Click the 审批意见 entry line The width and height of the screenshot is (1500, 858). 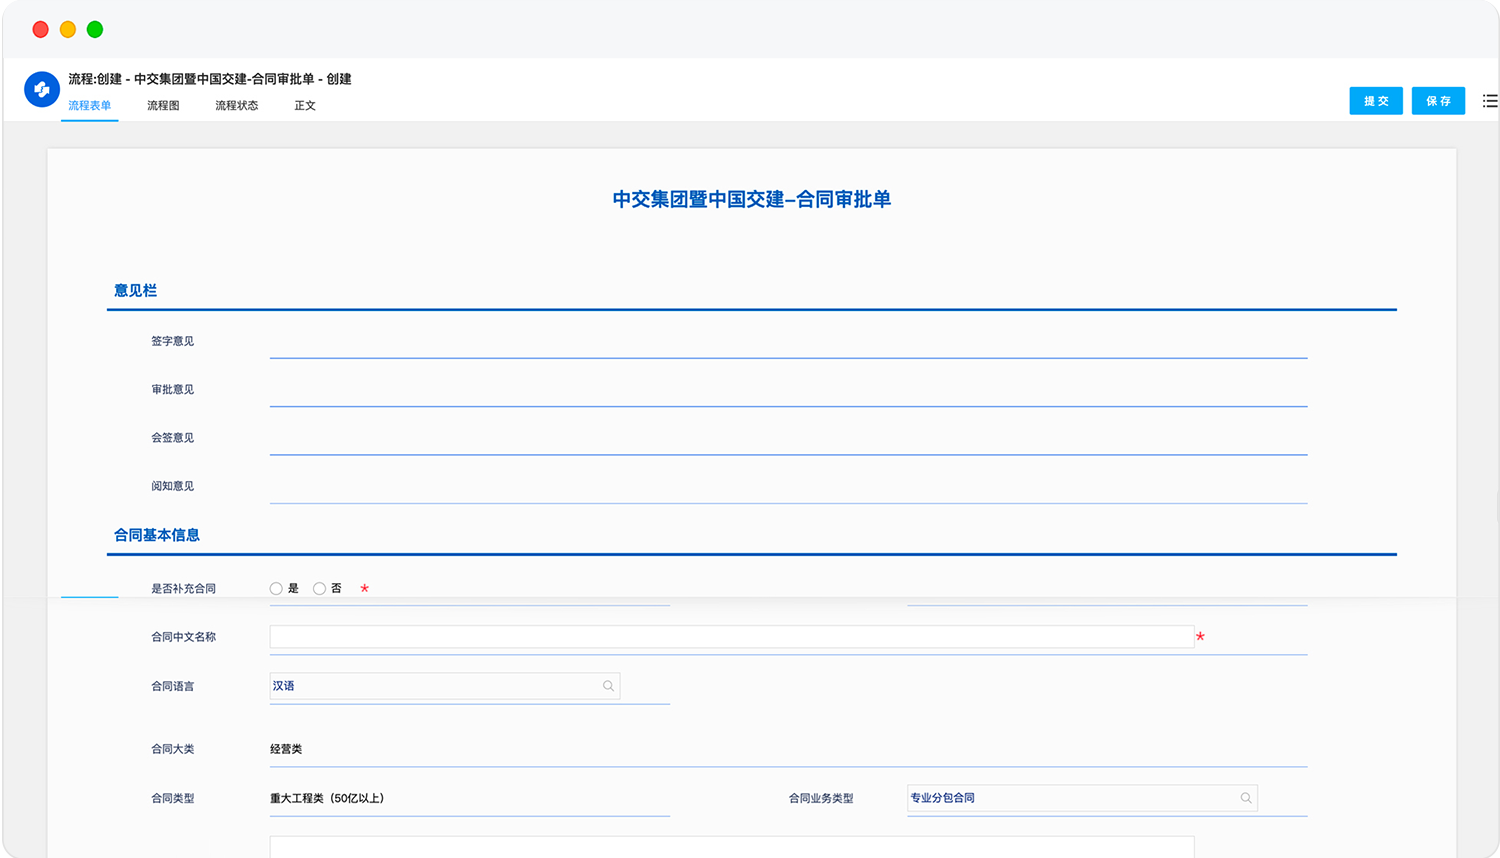click(x=789, y=390)
